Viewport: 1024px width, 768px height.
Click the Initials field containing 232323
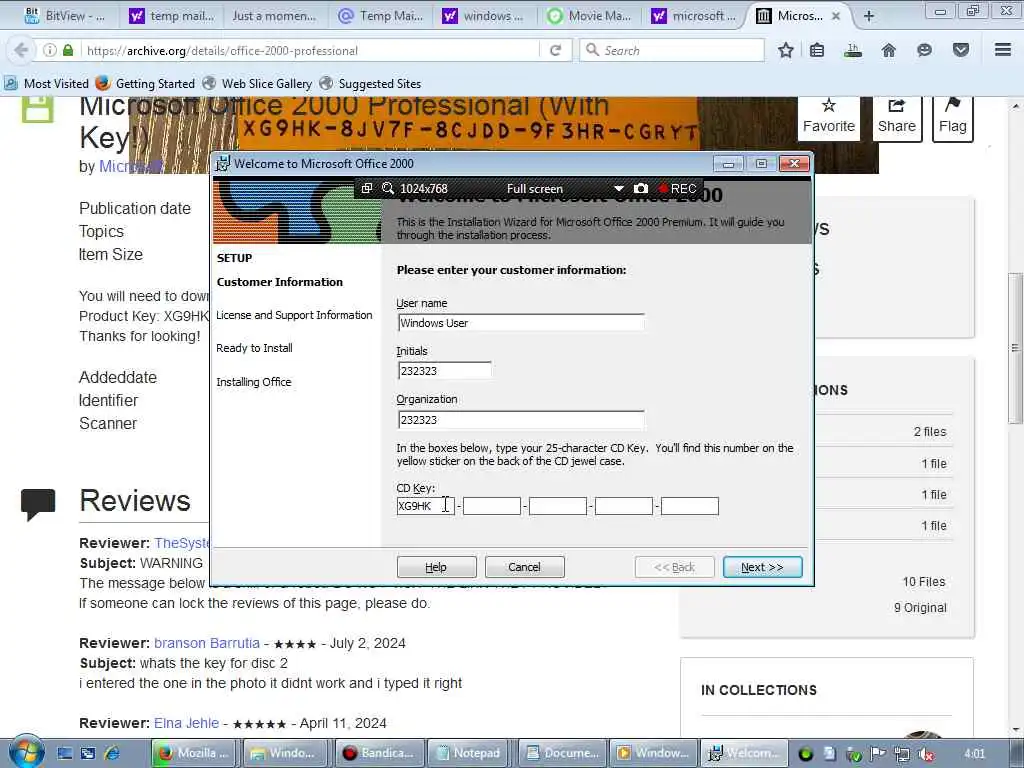[x=444, y=370]
